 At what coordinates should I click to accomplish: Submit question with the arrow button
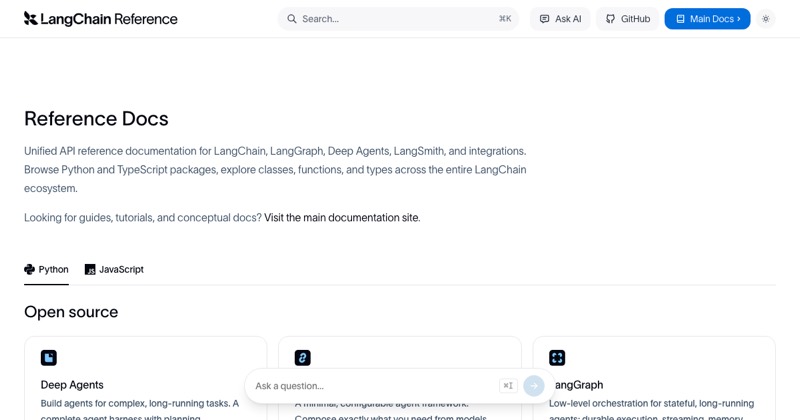coord(534,386)
